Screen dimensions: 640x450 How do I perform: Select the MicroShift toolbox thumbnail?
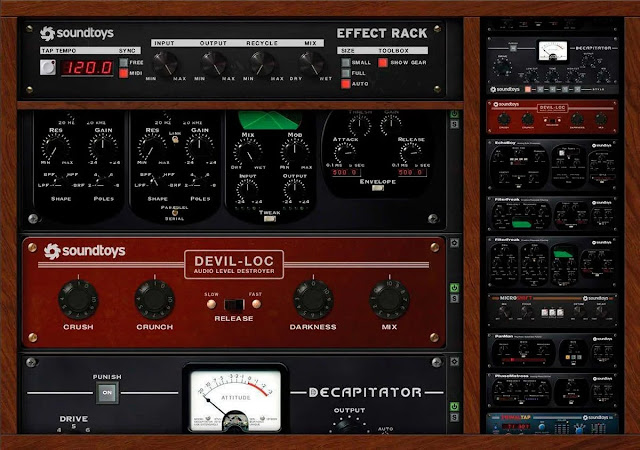tap(552, 310)
